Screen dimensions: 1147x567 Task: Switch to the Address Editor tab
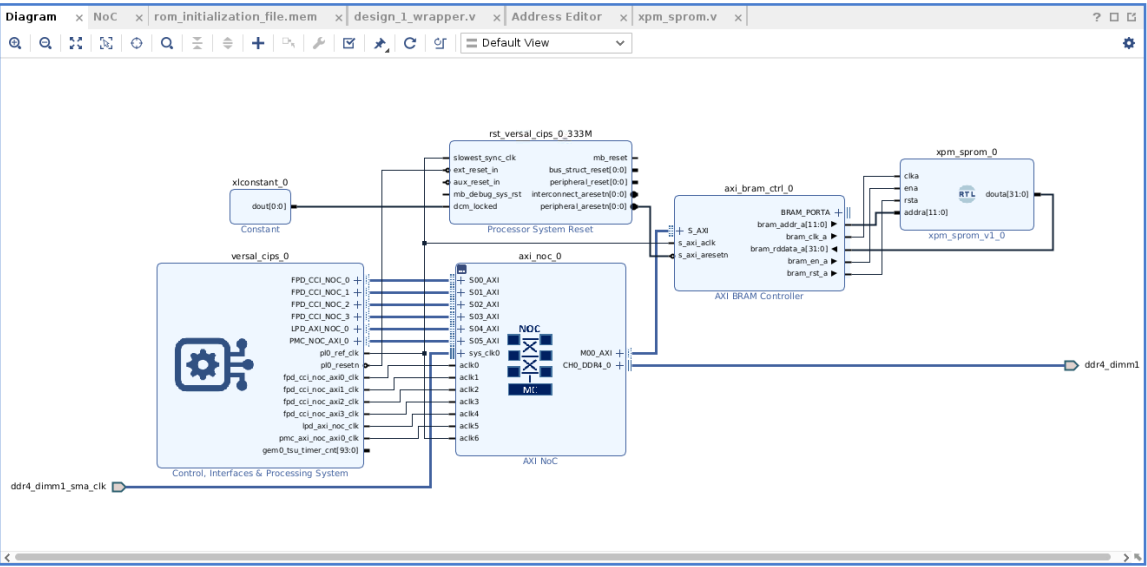(x=556, y=17)
